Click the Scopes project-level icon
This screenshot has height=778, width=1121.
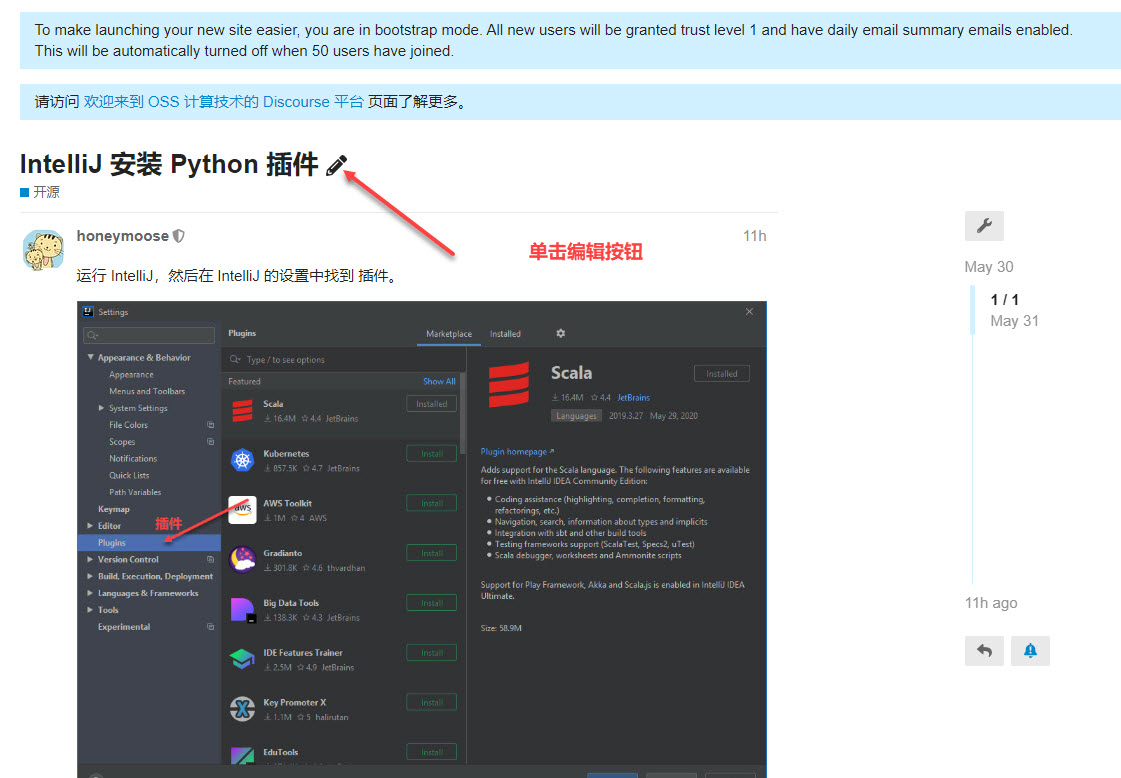210,442
